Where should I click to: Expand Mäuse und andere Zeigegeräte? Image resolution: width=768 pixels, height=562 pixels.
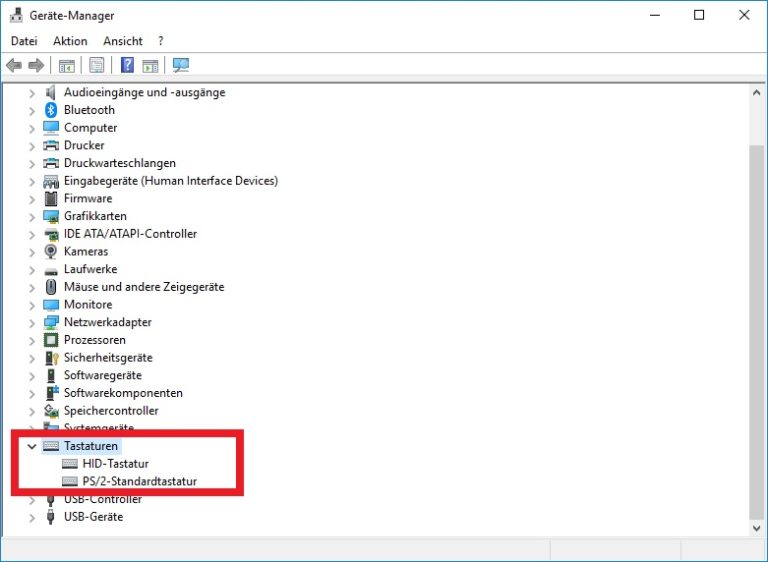32,287
